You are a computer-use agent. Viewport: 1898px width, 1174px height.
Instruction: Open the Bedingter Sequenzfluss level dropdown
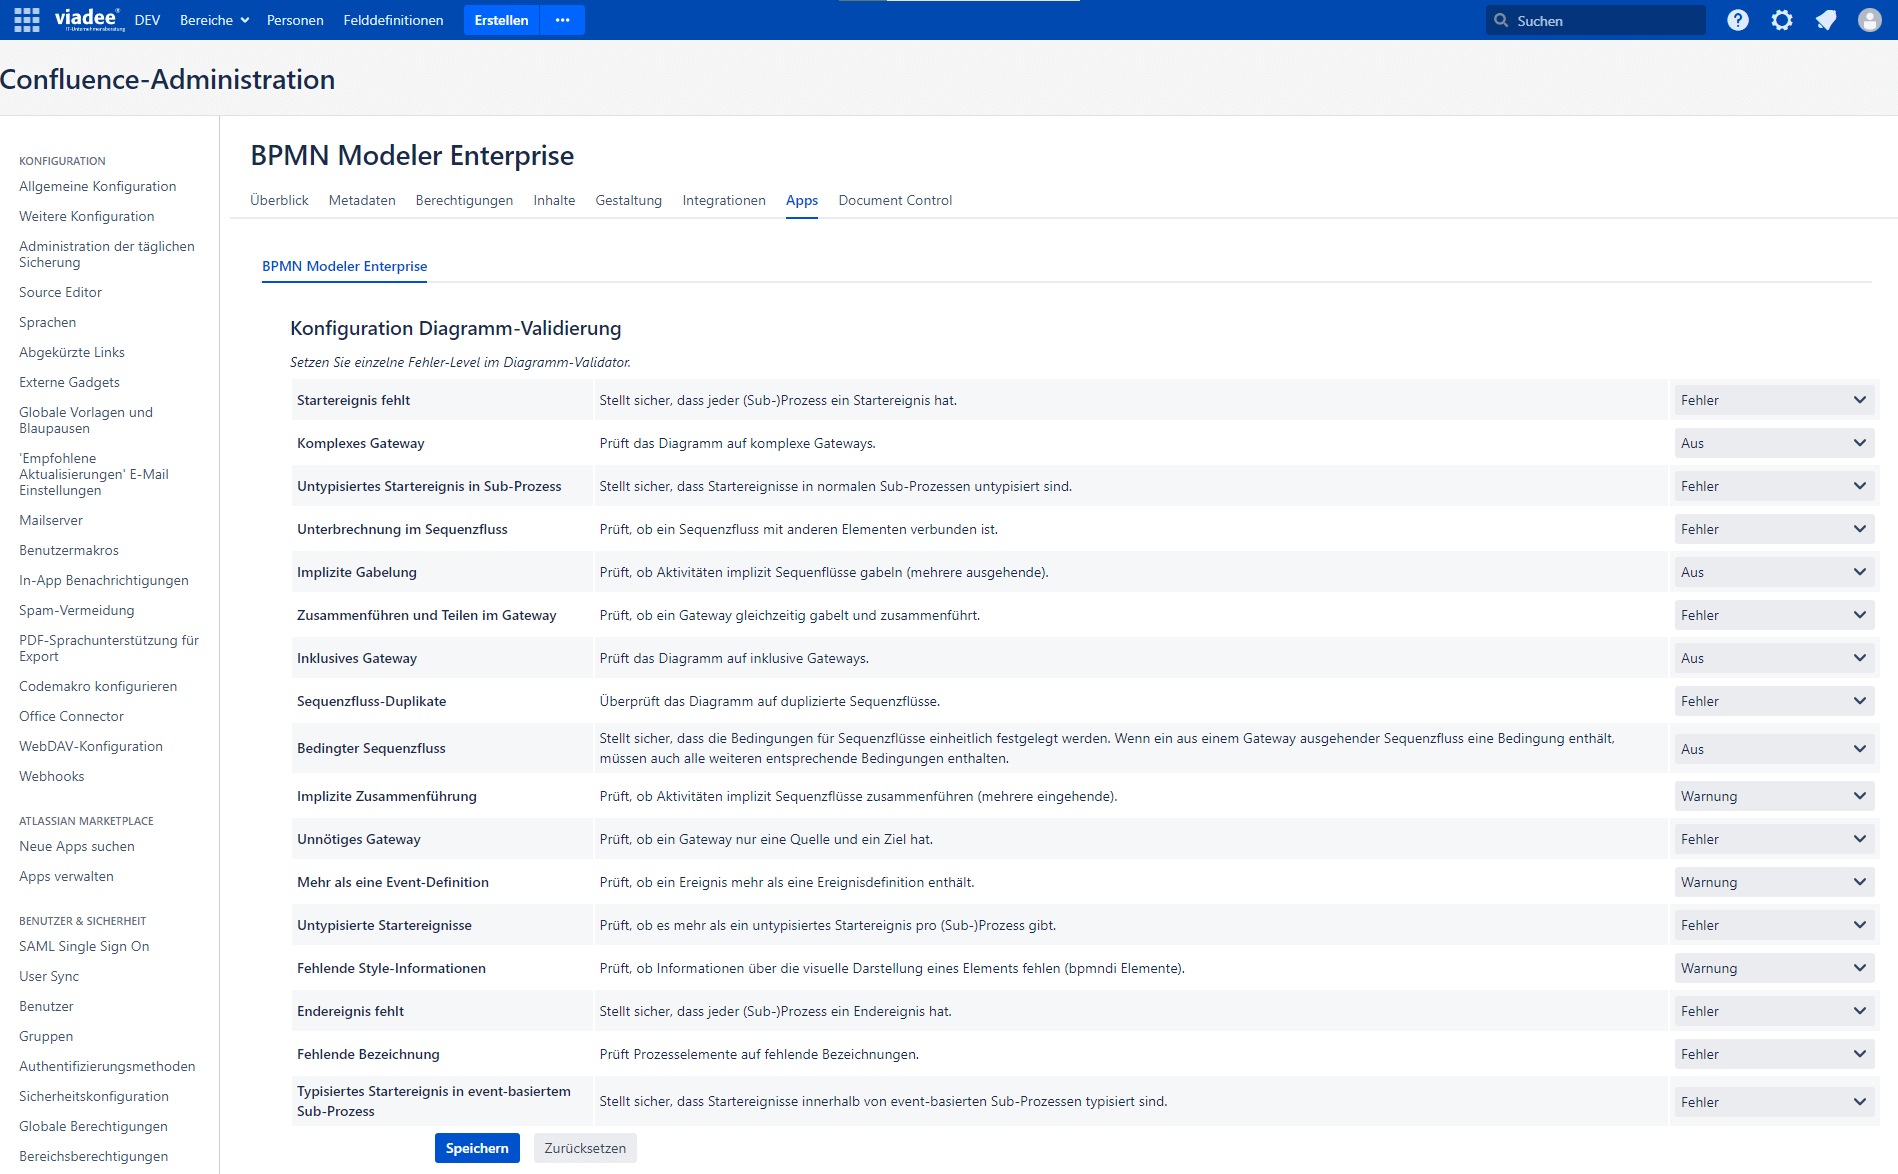pos(1774,749)
